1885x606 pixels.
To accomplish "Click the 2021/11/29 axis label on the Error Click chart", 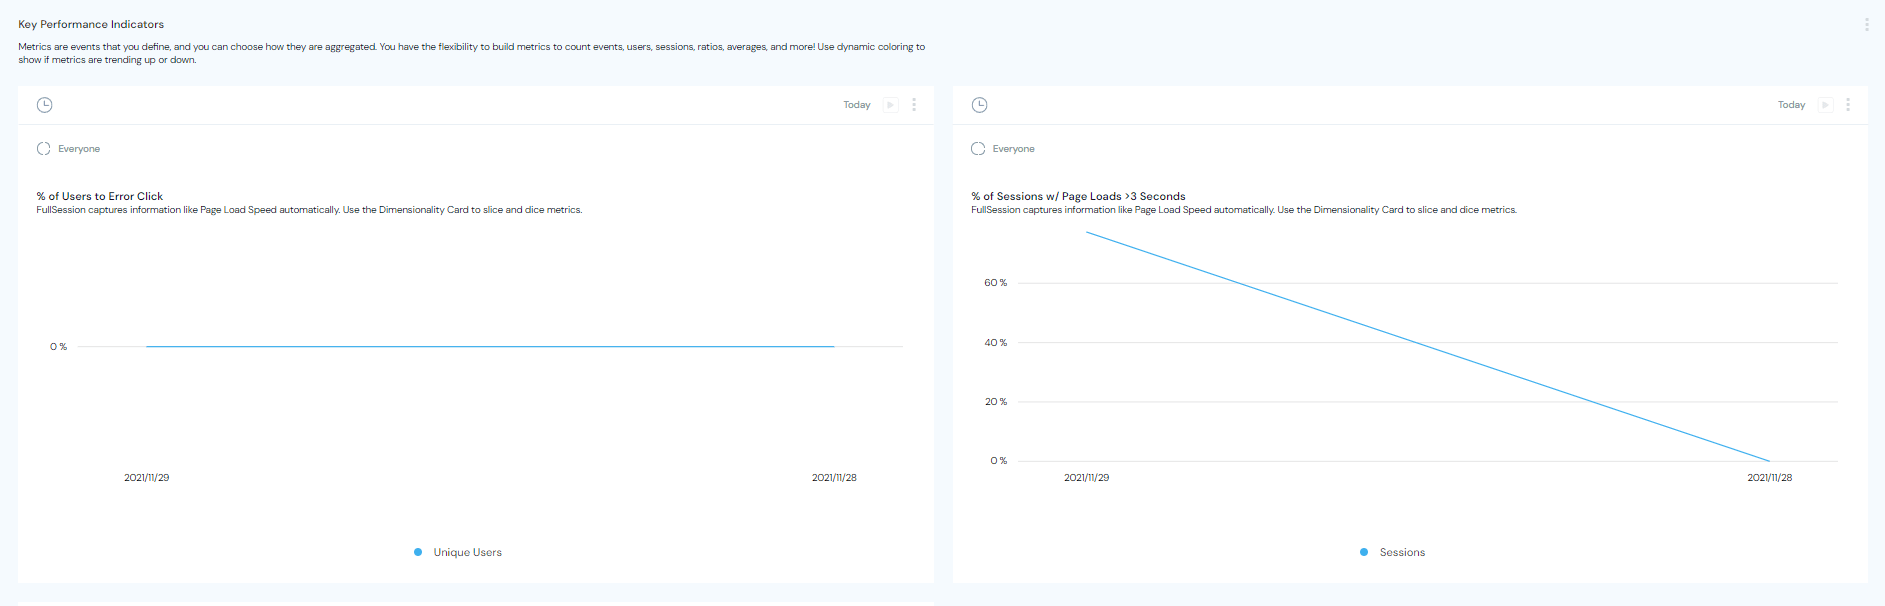I will click(x=147, y=478).
